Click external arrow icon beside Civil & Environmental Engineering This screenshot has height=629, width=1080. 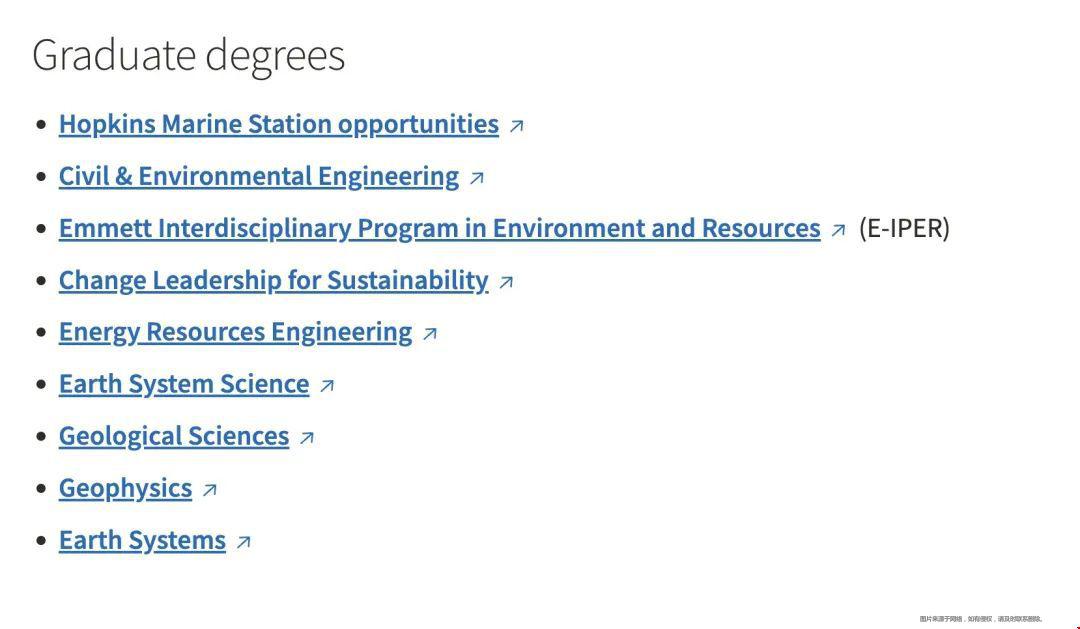(477, 178)
